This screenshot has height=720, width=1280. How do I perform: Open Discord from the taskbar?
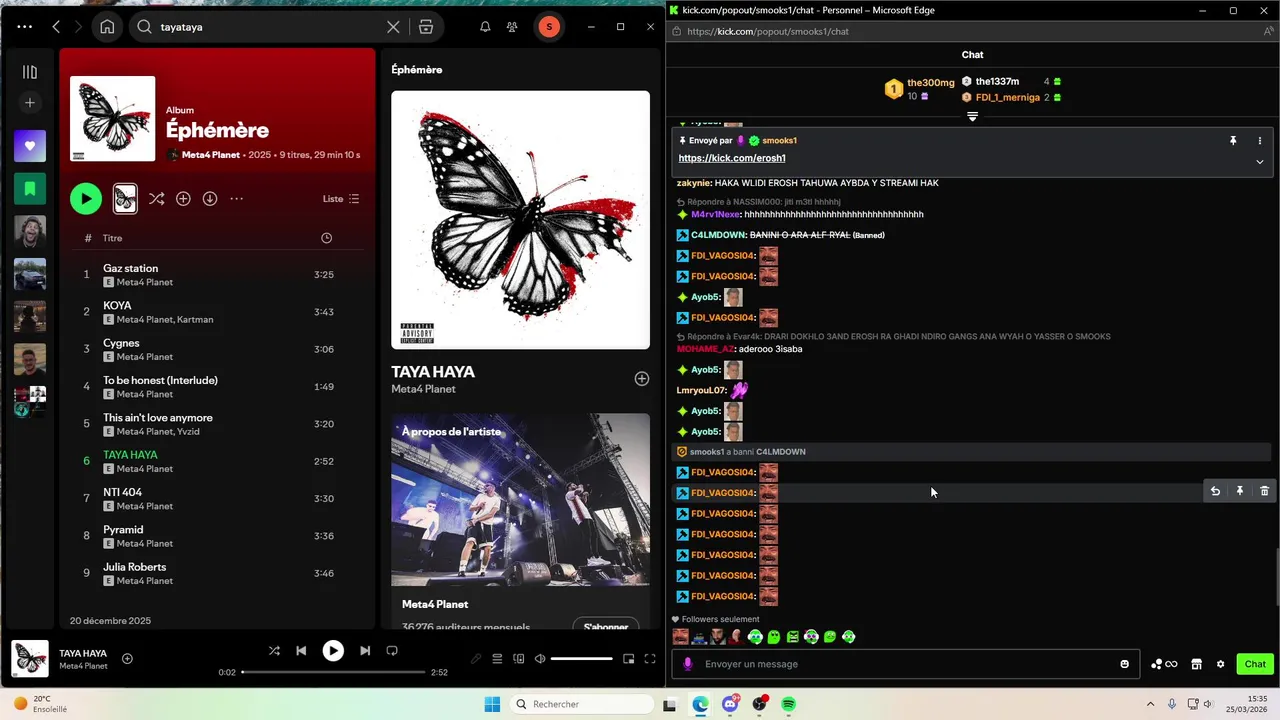click(731, 704)
